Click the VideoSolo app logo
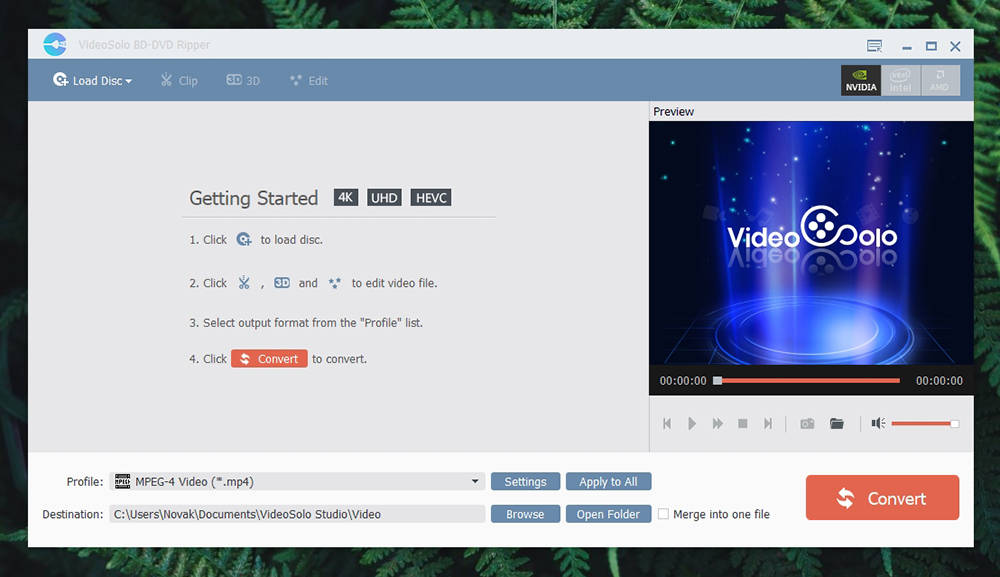The image size is (1000, 577). point(55,45)
